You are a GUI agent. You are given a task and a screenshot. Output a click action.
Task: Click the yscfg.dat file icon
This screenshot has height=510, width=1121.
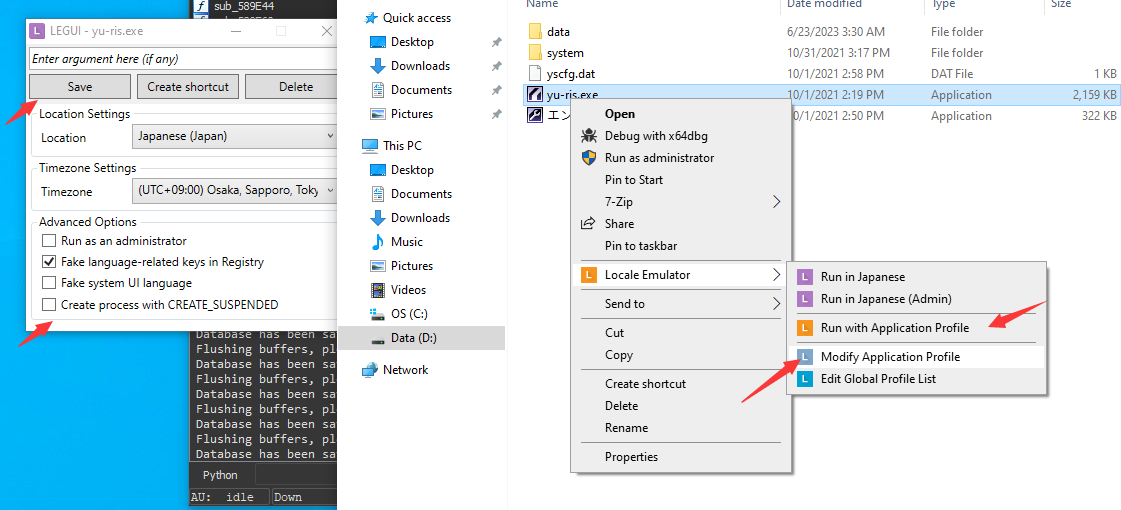tap(535, 74)
